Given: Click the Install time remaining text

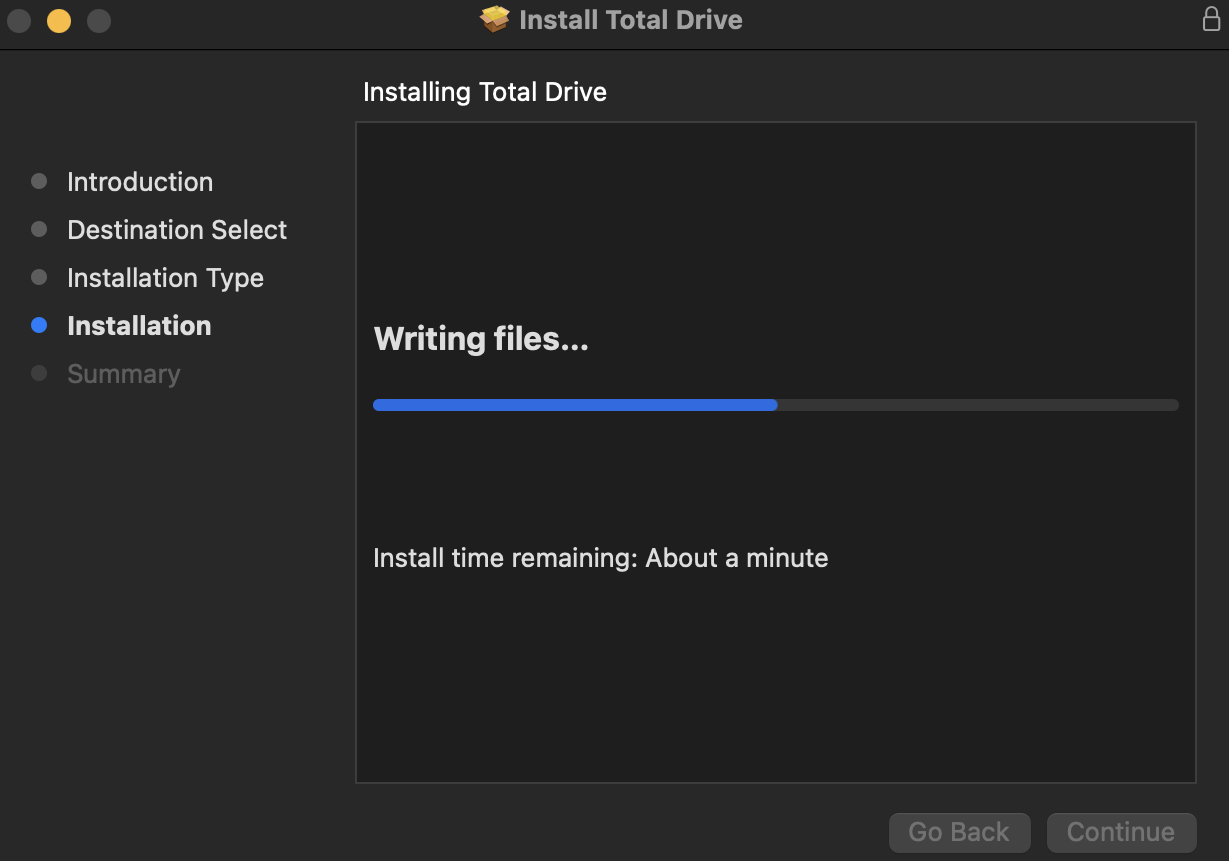Looking at the screenshot, I should [x=600, y=558].
